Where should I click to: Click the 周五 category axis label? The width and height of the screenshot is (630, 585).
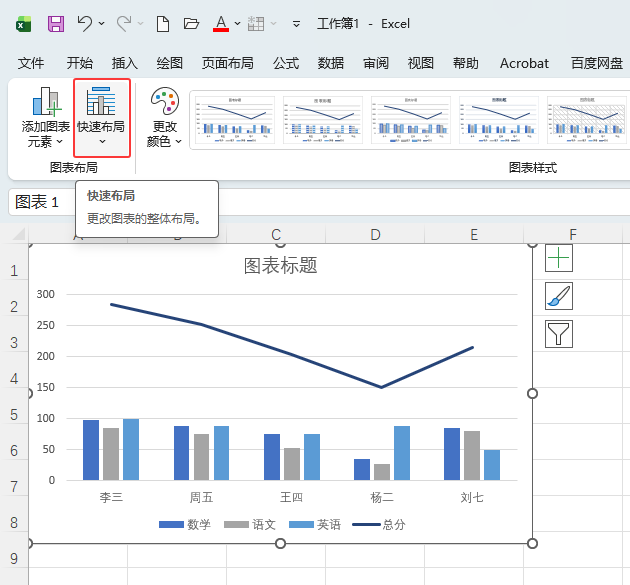tap(201, 497)
